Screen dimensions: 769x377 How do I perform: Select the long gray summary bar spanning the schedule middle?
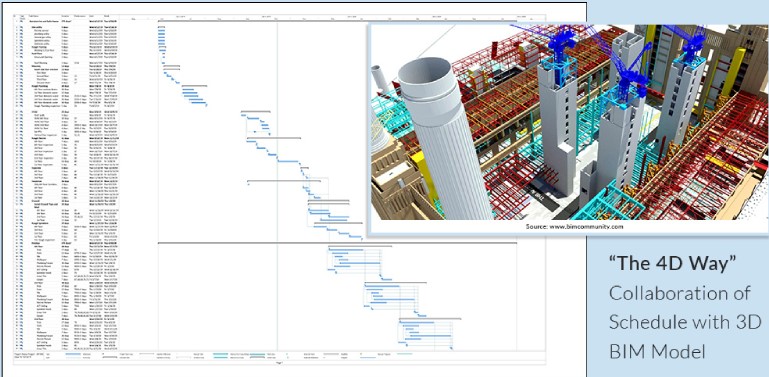[337, 243]
